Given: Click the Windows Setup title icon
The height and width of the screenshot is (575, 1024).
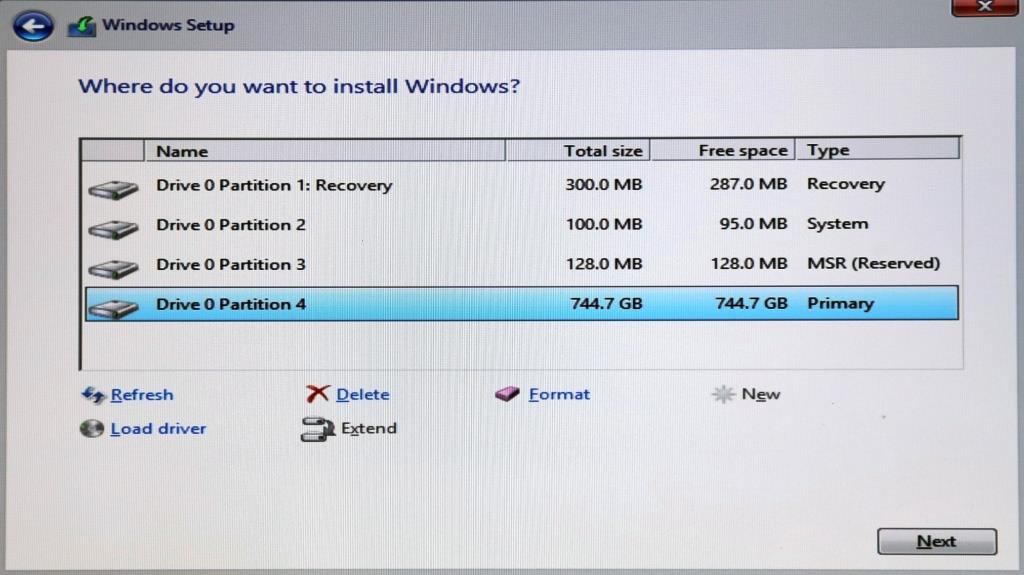Looking at the screenshot, I should pos(81,26).
